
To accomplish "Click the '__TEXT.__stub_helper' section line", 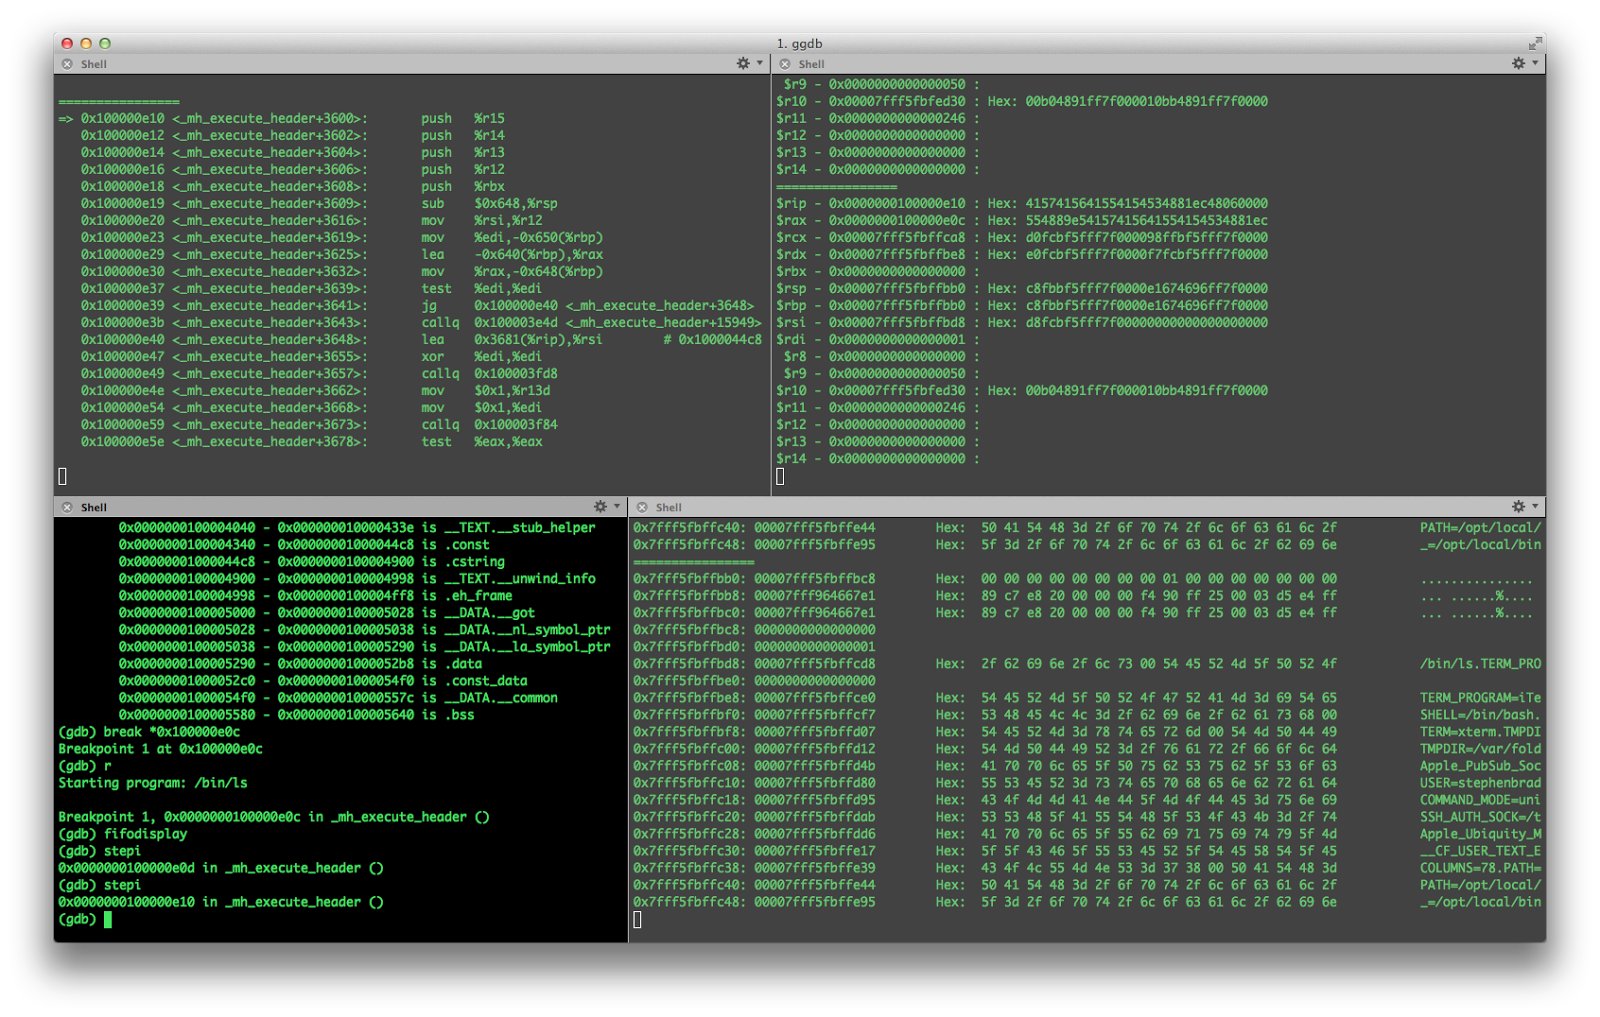I will point(357,528).
